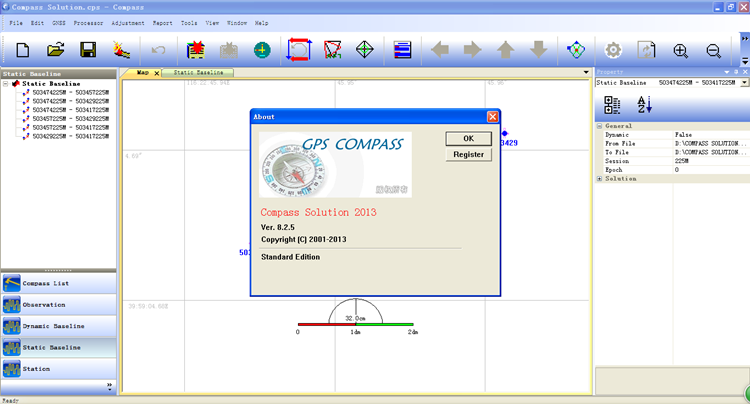
Task: Open the Static Baseline property dropdown
Action: tap(743, 83)
